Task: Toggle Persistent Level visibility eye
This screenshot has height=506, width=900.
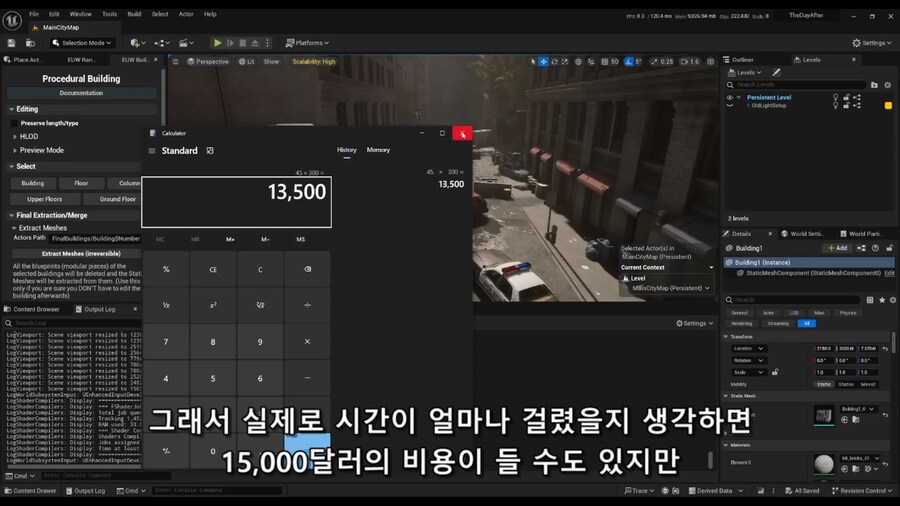Action: [x=730, y=98]
